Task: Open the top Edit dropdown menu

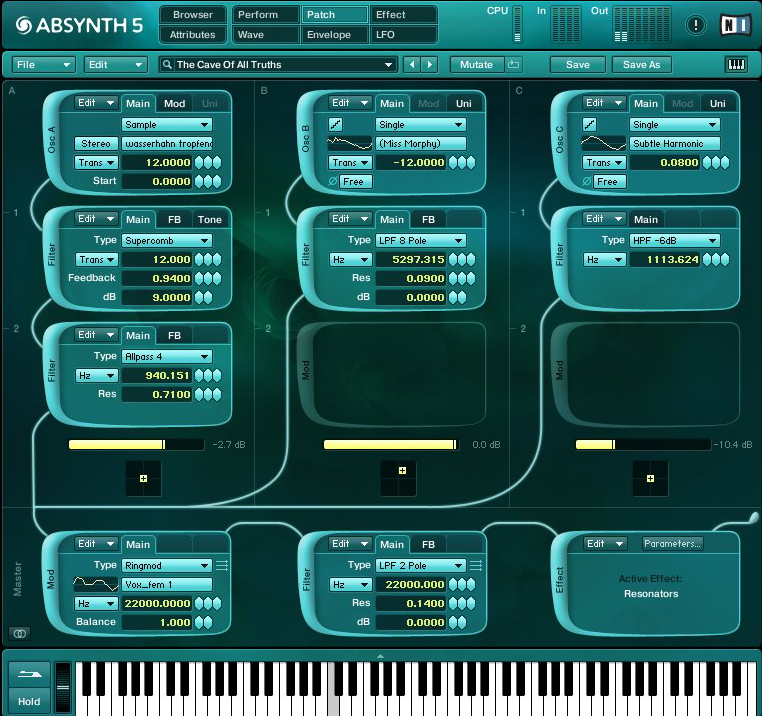Action: coord(115,65)
